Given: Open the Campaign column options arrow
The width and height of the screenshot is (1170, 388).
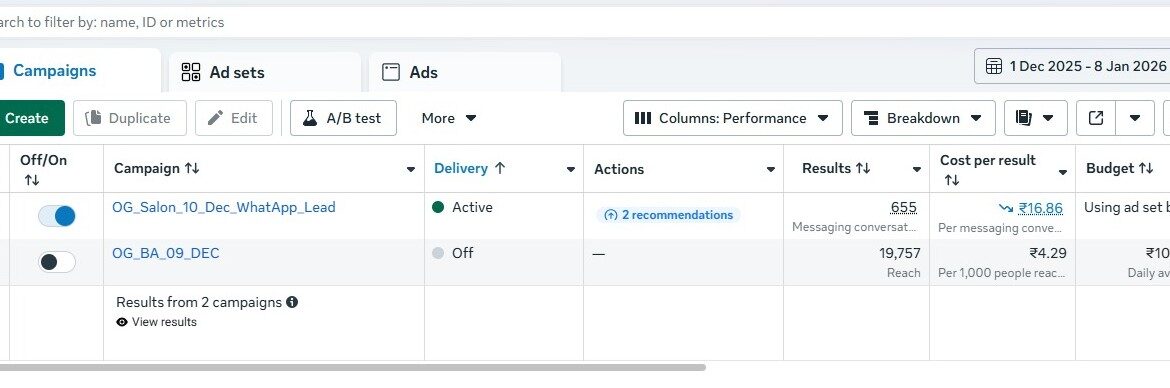Looking at the screenshot, I should coord(410,169).
